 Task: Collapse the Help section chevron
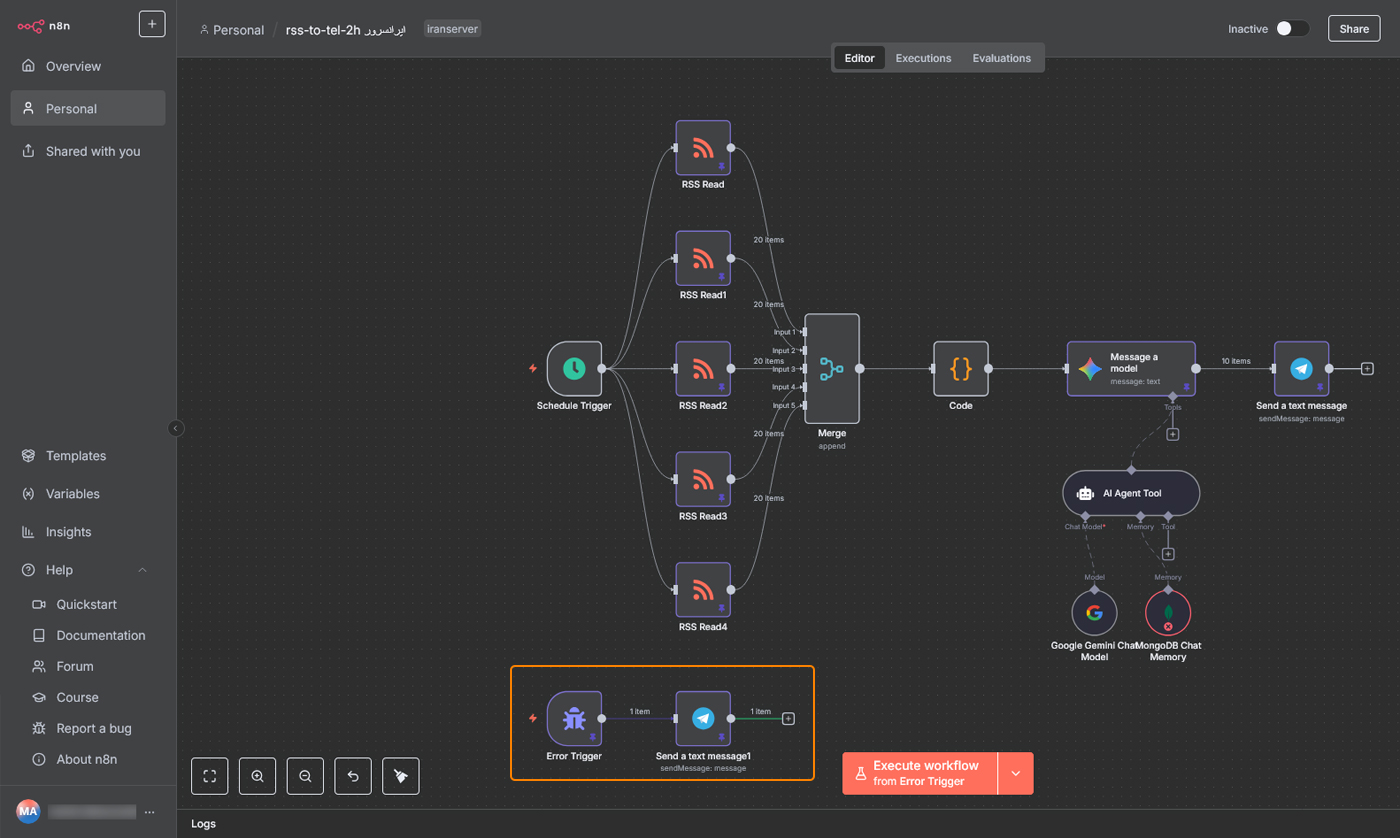click(x=142, y=570)
